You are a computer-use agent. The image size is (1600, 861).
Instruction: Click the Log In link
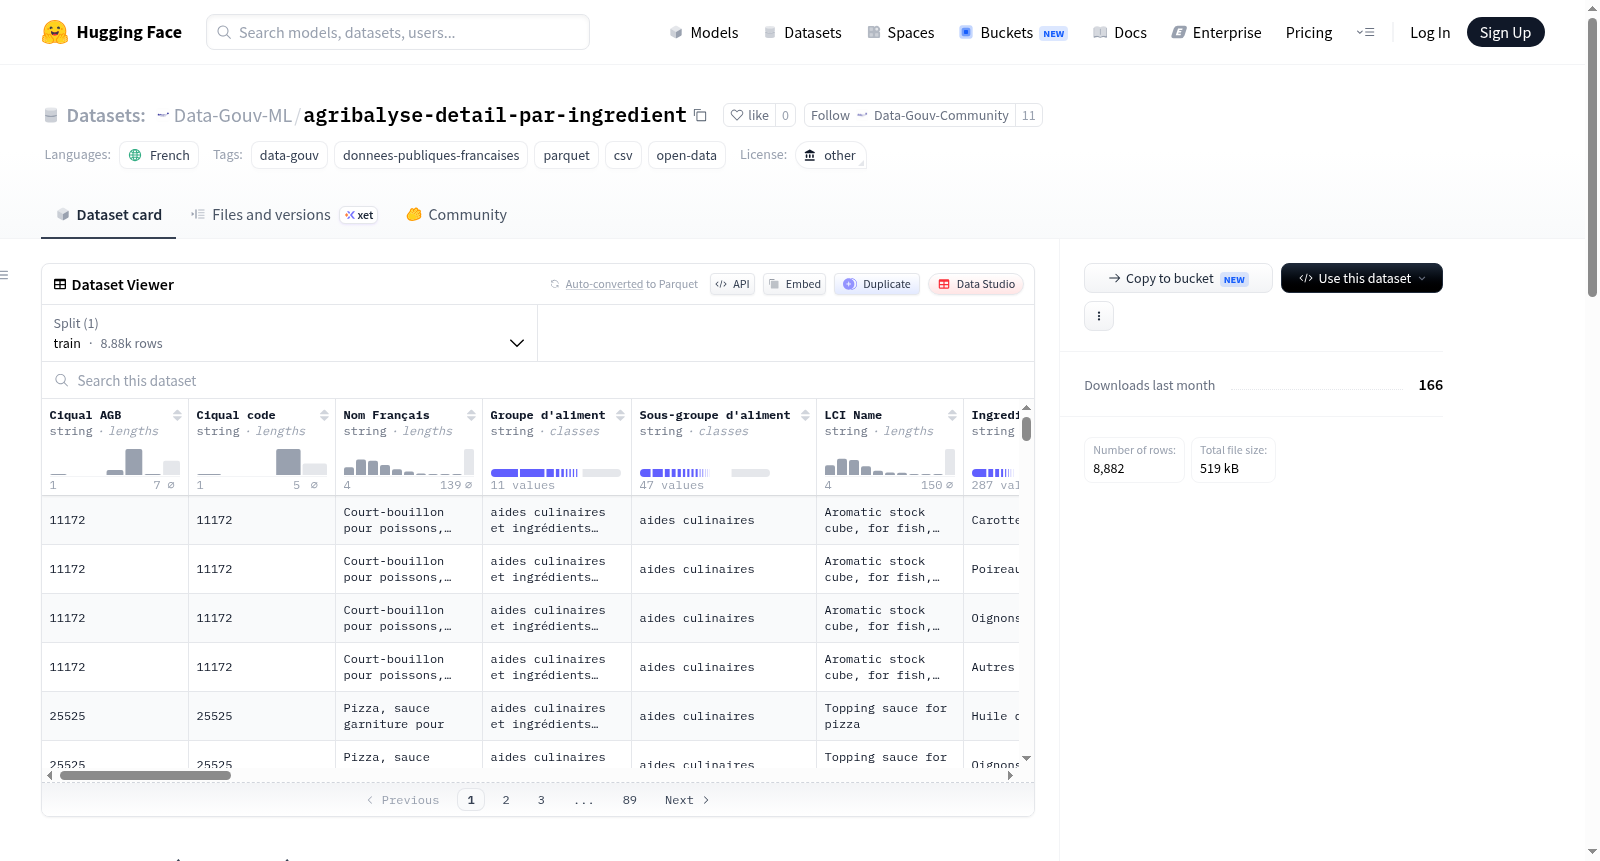1430,32
